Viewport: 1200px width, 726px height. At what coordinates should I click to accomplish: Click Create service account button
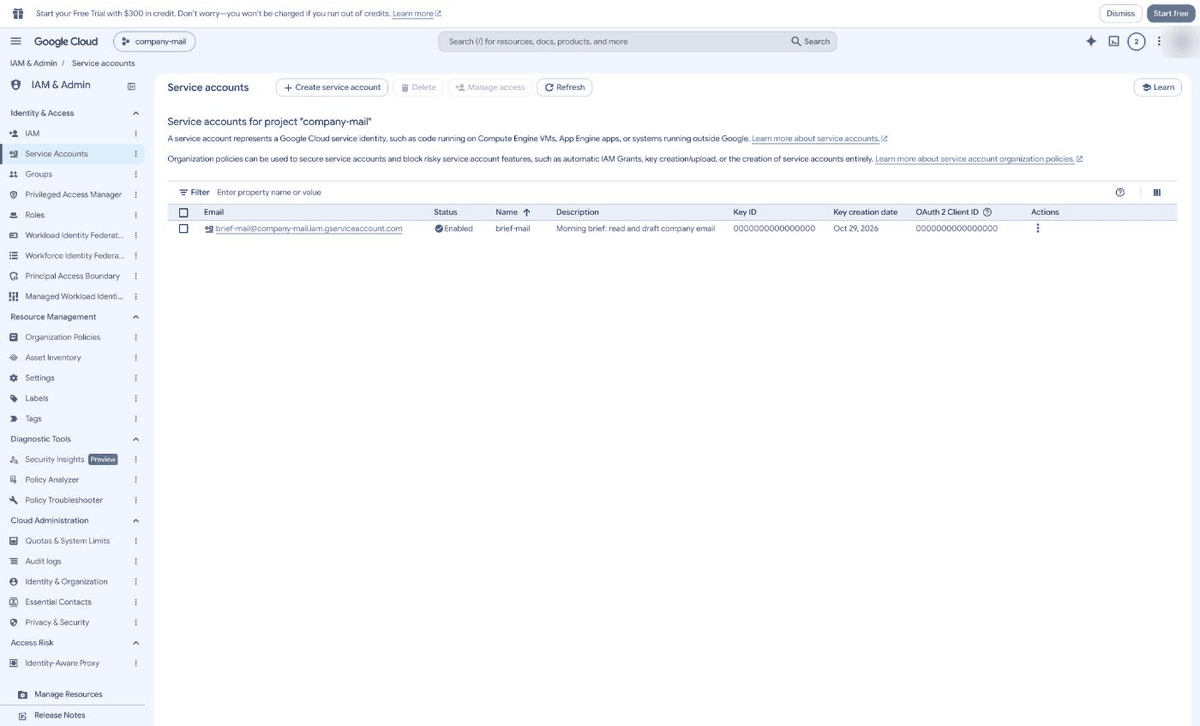pos(332,87)
